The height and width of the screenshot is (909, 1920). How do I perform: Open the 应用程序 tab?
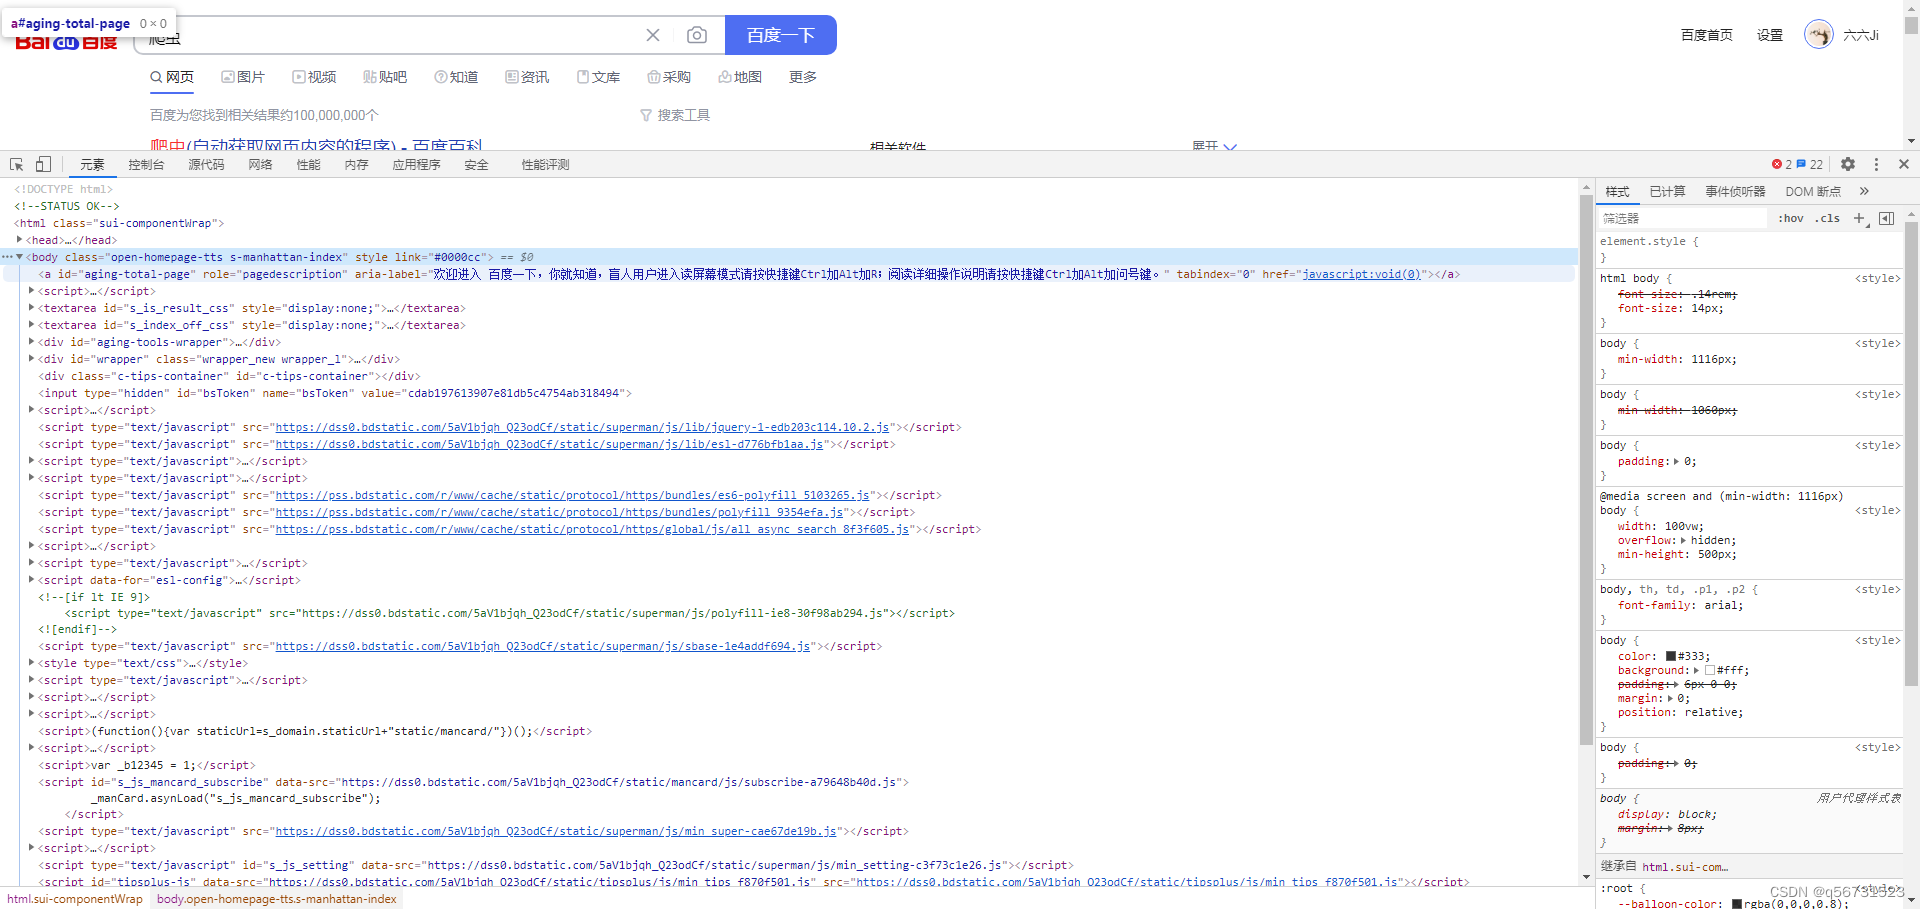point(416,164)
